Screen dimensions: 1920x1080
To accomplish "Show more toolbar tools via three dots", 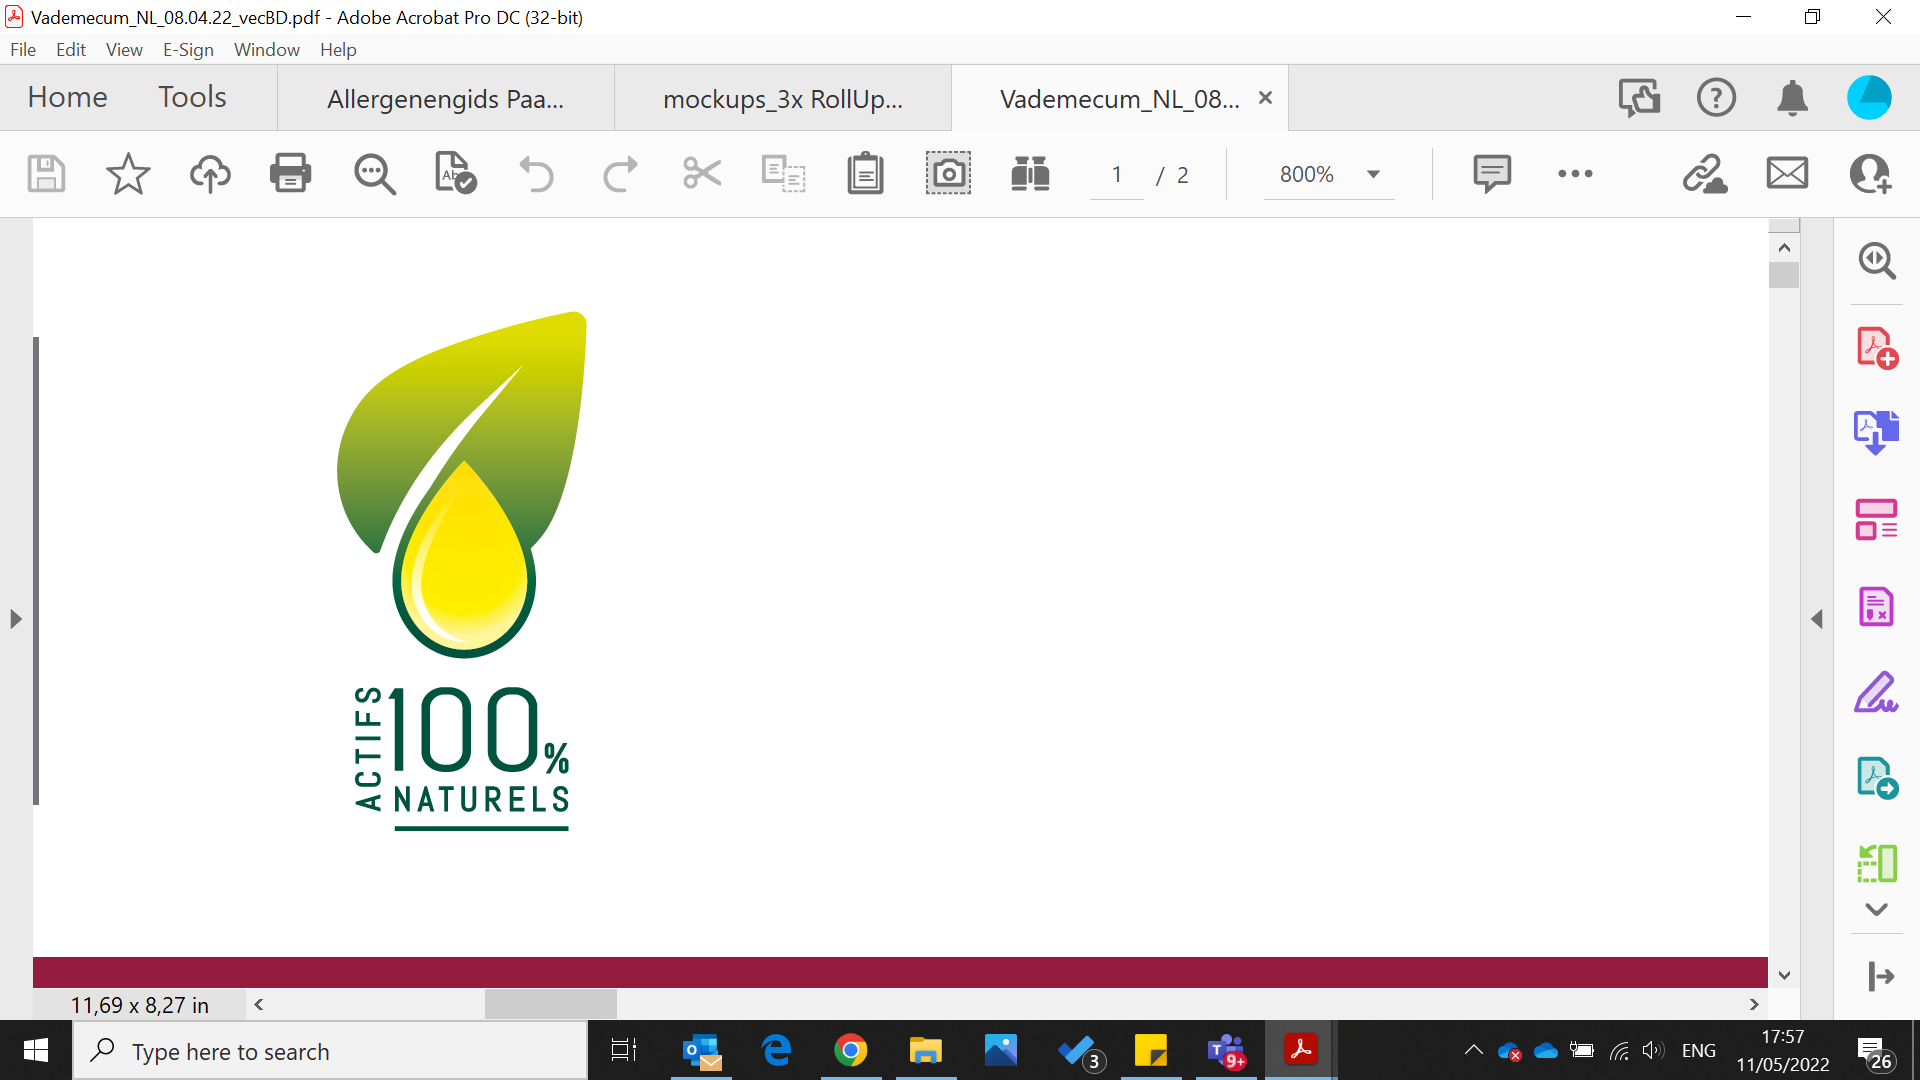I will tap(1575, 174).
